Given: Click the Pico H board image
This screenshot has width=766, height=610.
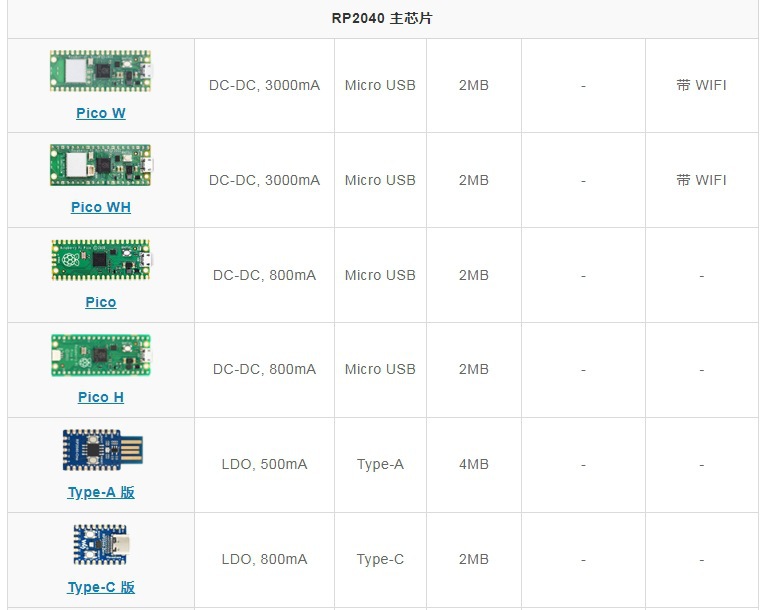Looking at the screenshot, I should 101,355.
